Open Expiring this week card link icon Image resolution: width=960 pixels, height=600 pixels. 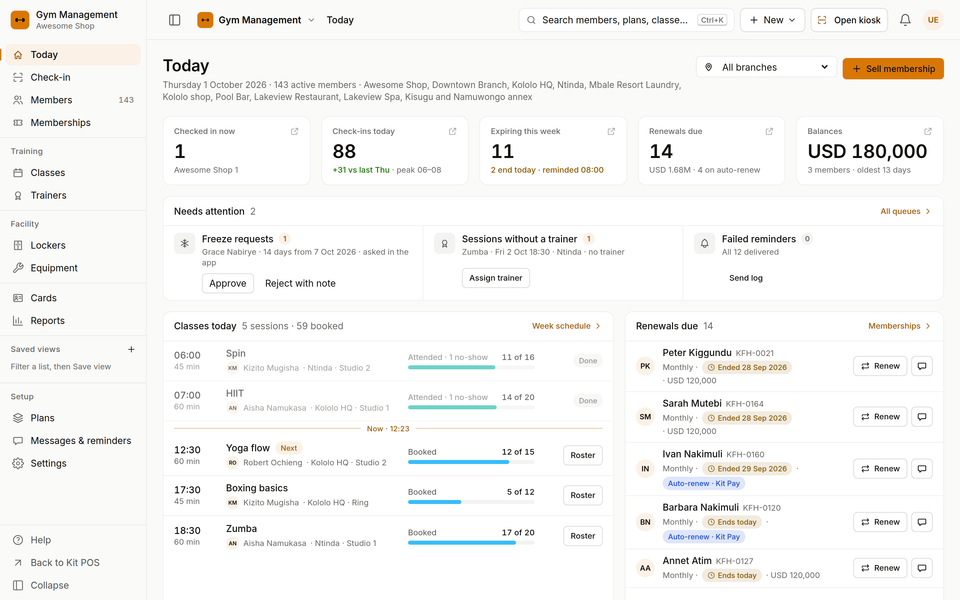point(611,132)
